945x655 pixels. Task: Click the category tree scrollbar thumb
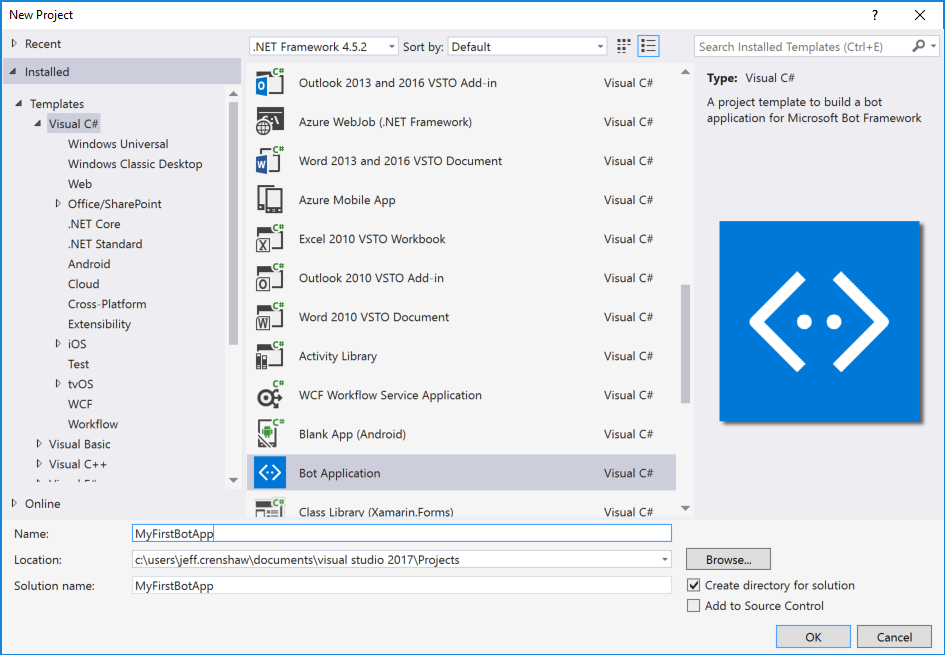[x=234, y=223]
